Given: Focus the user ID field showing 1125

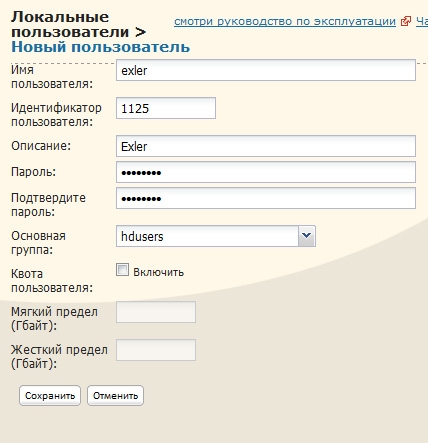Looking at the screenshot, I should coord(166,108).
